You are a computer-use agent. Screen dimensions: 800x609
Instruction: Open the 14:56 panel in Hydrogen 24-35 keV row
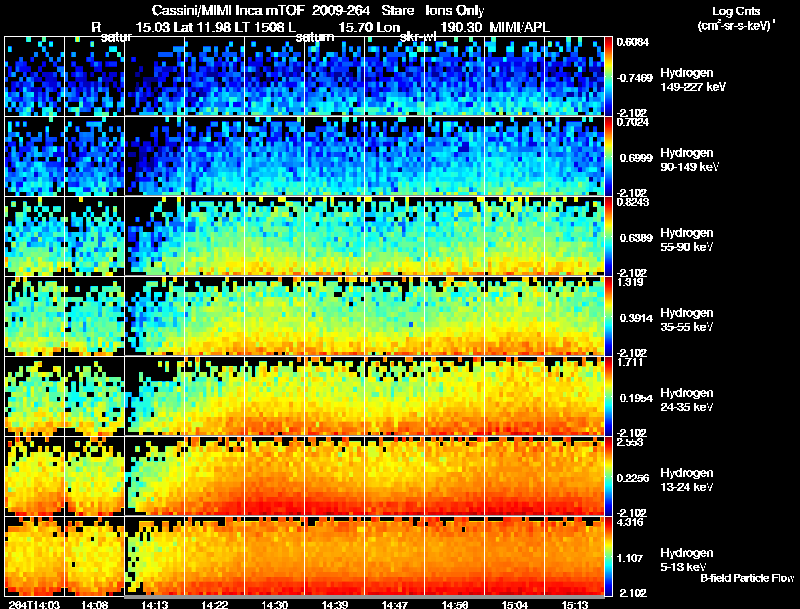[x=455, y=396]
